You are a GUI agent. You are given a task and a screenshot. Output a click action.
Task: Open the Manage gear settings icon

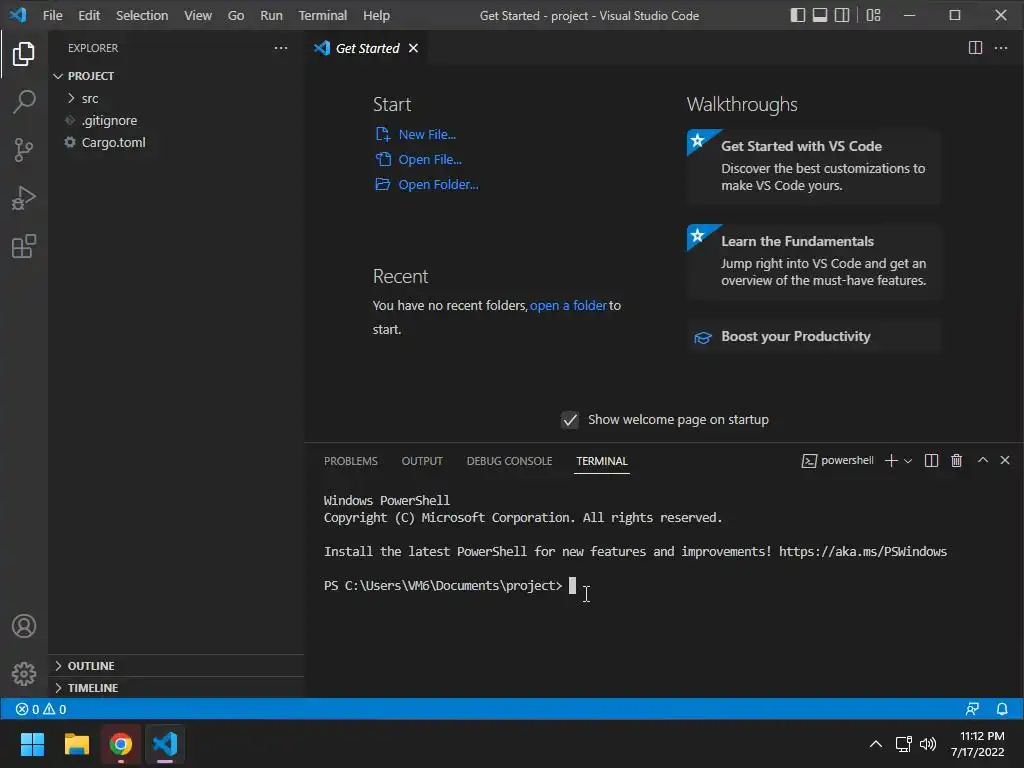[x=24, y=674]
